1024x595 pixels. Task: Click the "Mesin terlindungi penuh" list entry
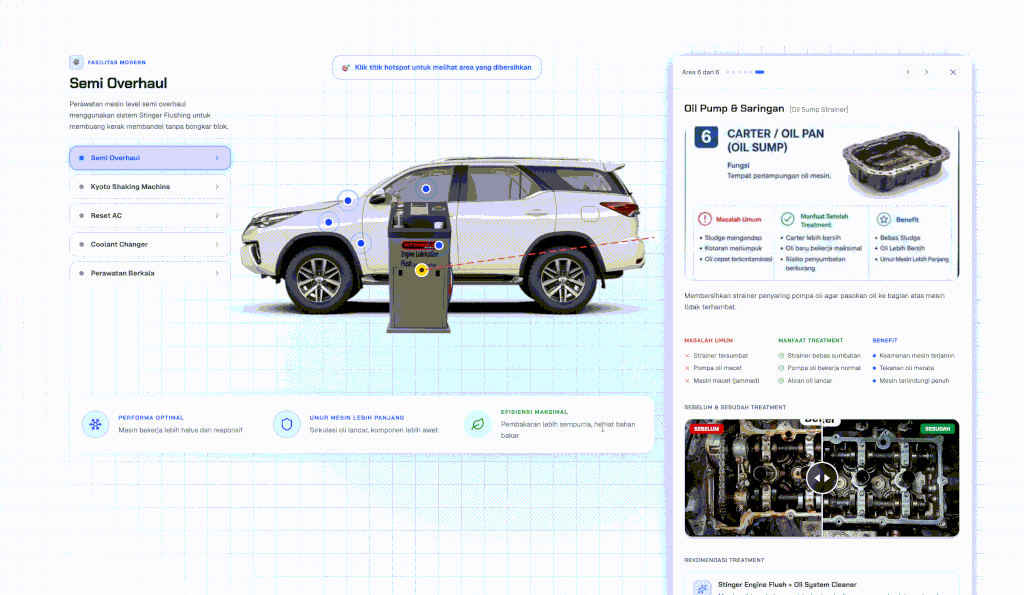coord(914,381)
